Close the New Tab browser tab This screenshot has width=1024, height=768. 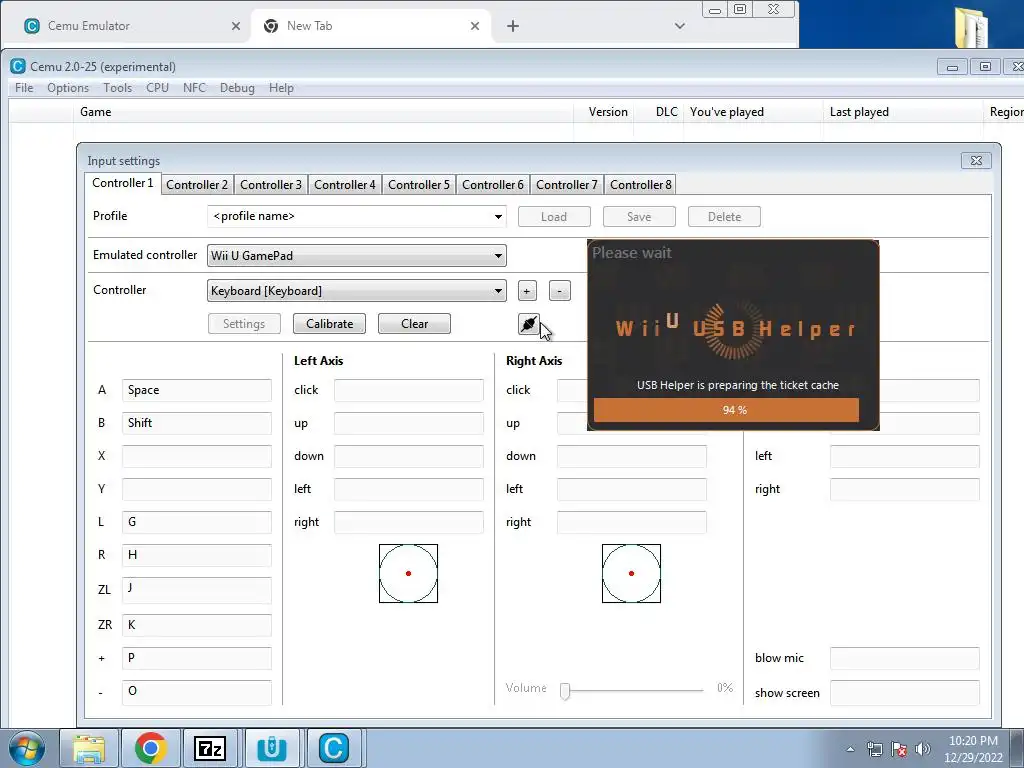tap(475, 26)
